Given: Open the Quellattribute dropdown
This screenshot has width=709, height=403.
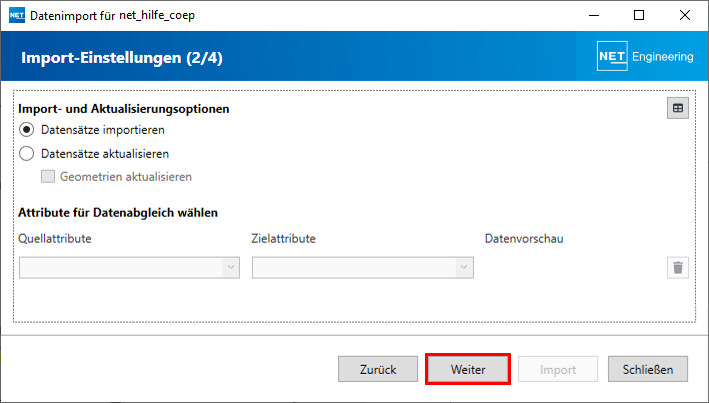Looking at the screenshot, I should 129,268.
